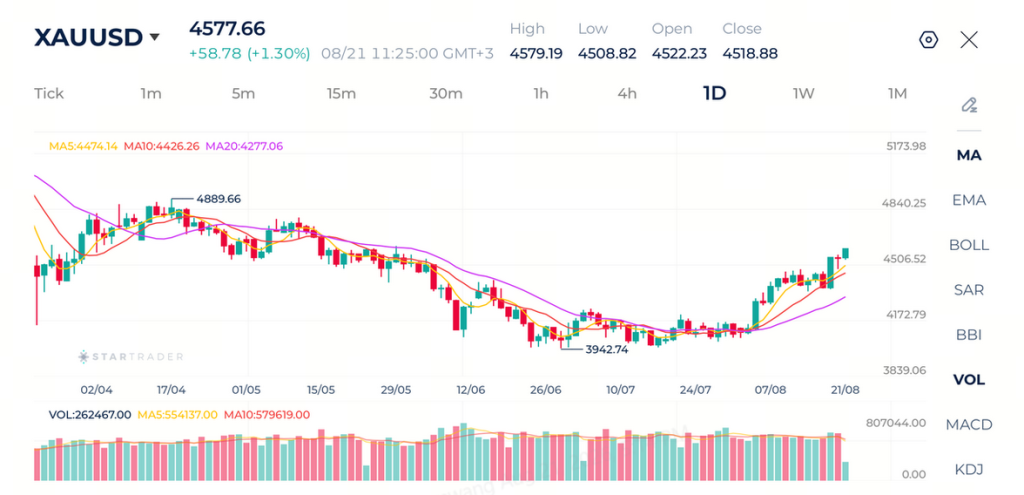
Task: Click the latest candlestick on 21/08
Action: 846,253
